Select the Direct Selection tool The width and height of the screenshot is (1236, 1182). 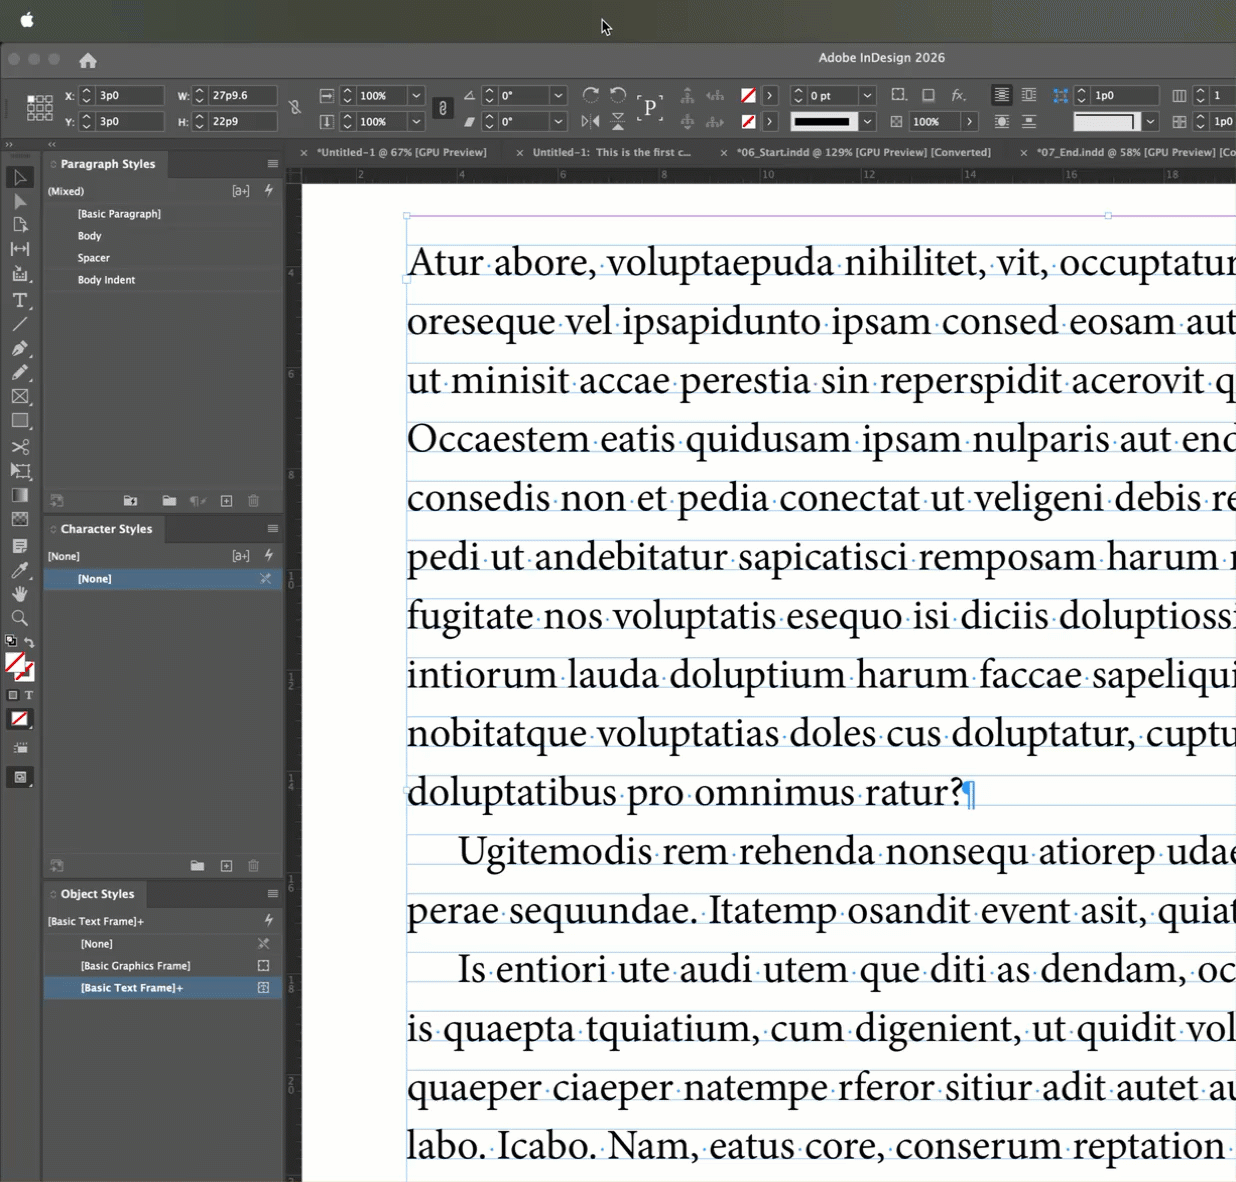coord(20,201)
